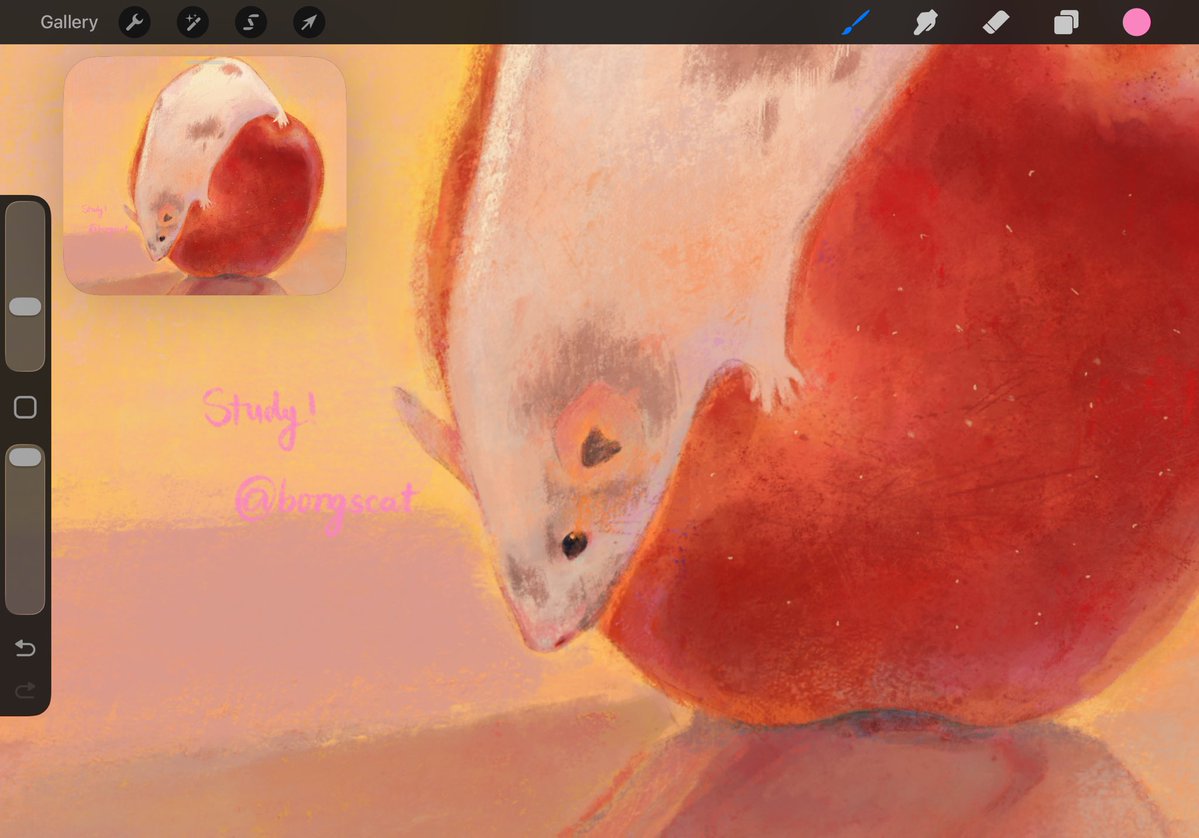Screen dimensions: 1199x838
Task: Tap the square Modify button in sidebar
Action: point(25,407)
